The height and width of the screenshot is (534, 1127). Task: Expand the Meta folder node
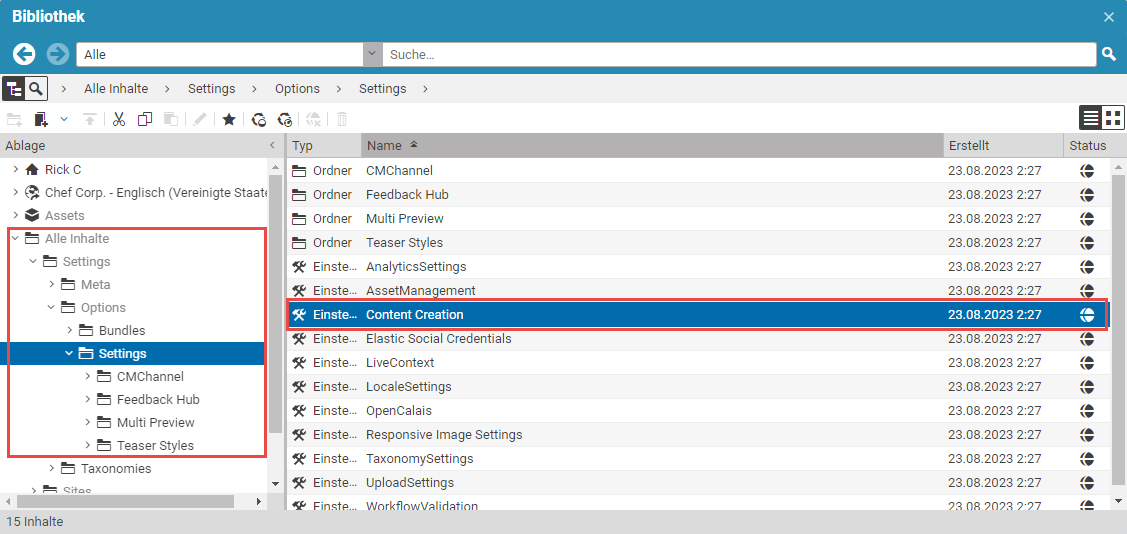point(51,285)
